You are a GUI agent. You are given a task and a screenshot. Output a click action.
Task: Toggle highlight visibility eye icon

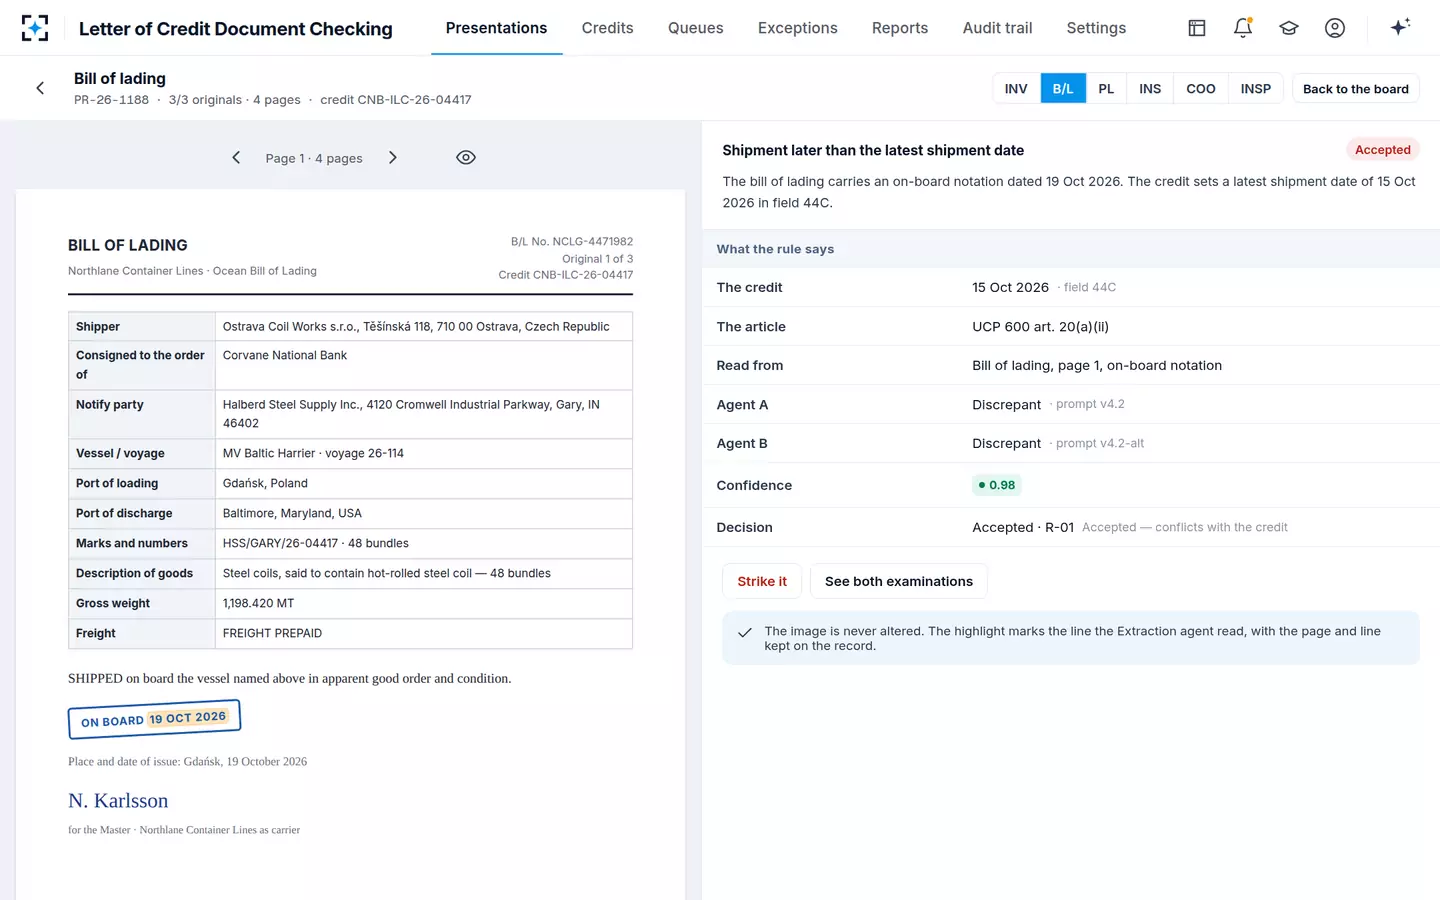tap(466, 157)
